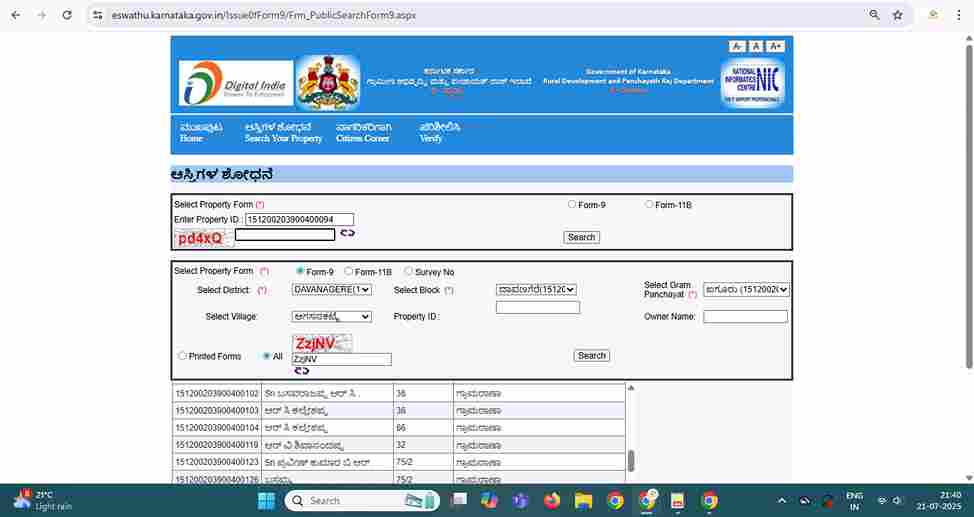Launch Copilot from the taskbar
The height and width of the screenshot is (517, 974).
489,501
